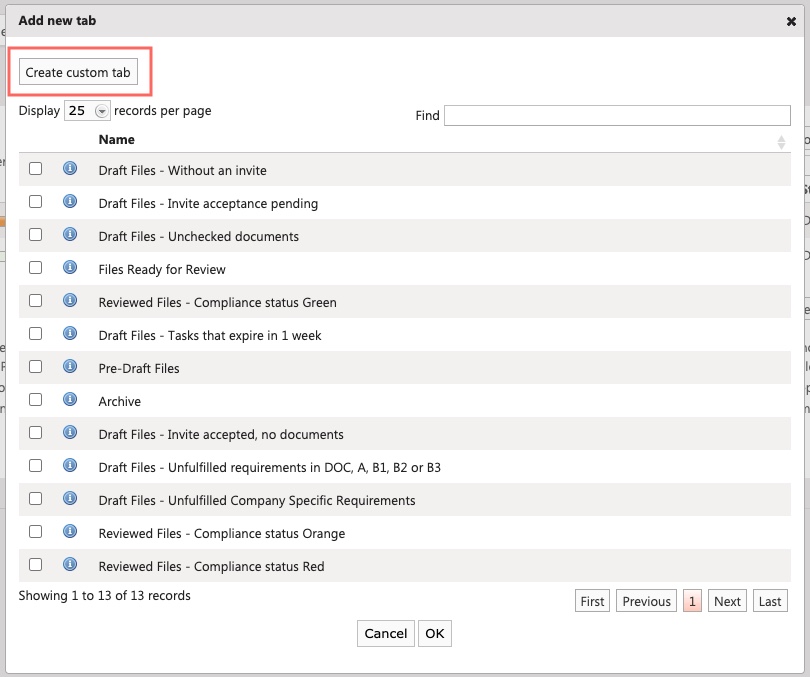This screenshot has width=810, height=677.
Task: Jump to Last page
Action: 770,601
